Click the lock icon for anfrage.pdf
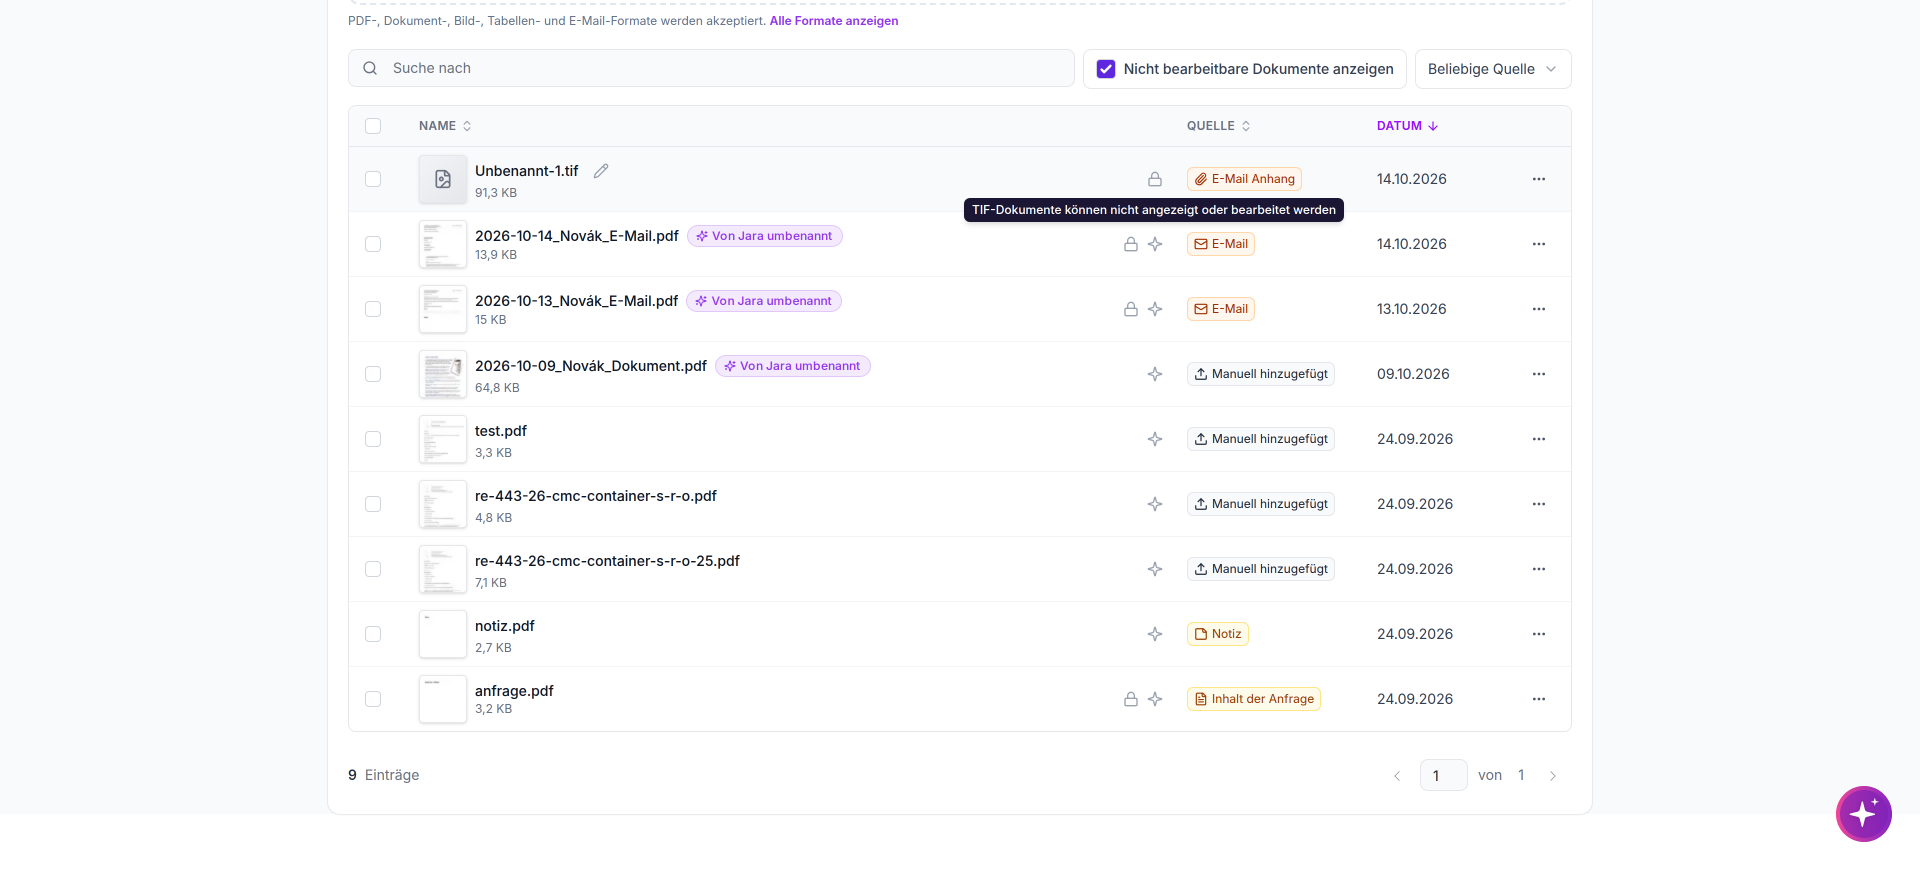This screenshot has width=1920, height=870. tap(1131, 699)
